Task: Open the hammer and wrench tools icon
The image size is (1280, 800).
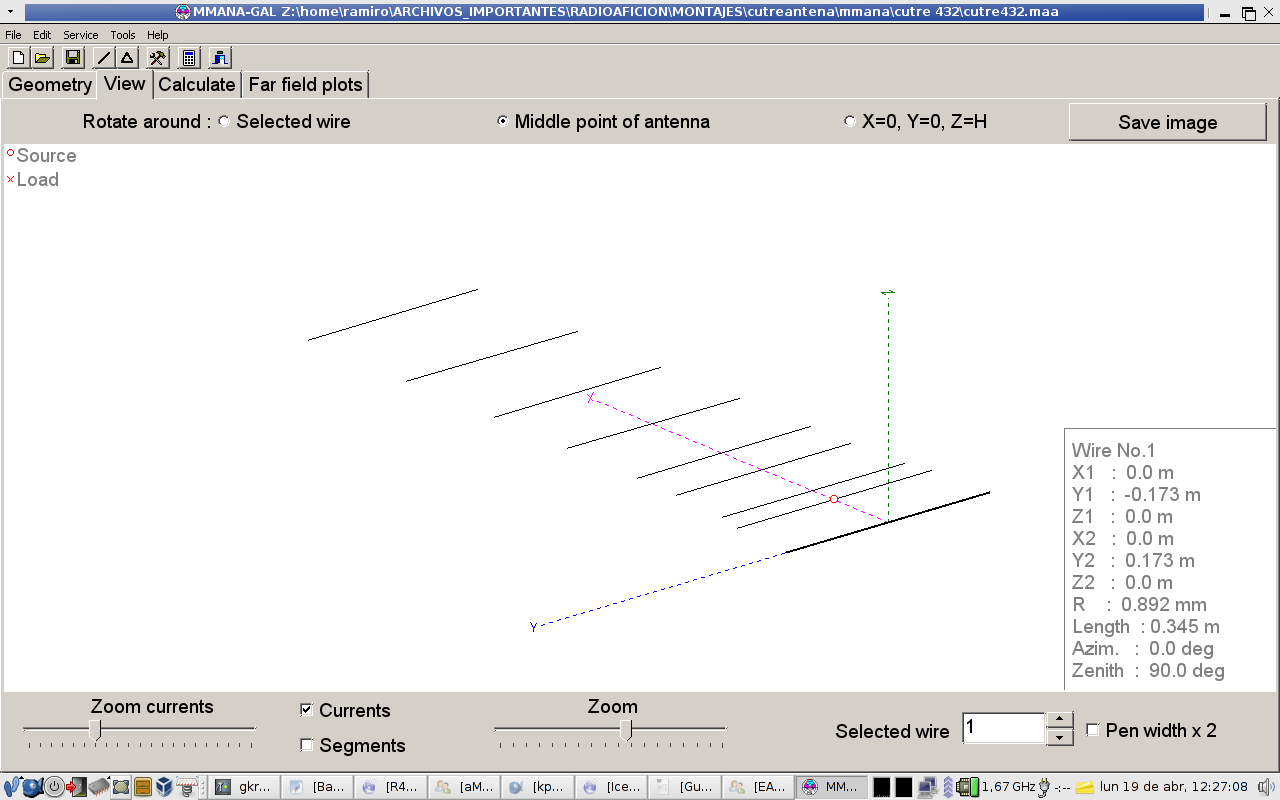Action: coord(158,58)
